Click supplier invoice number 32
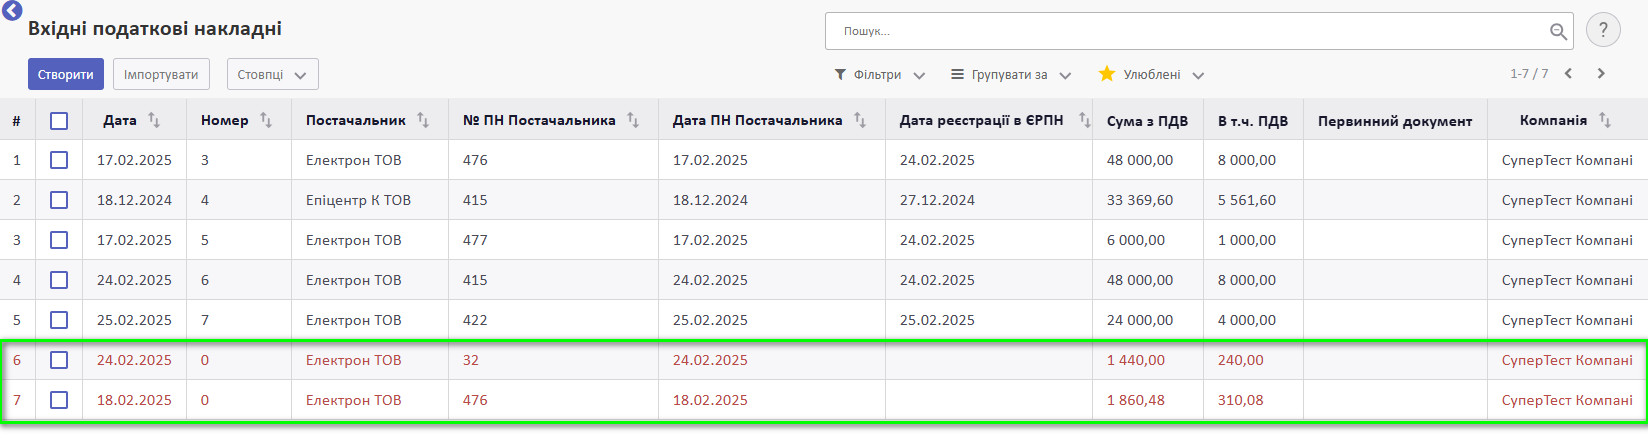Screen dimensions: 1648x446 click(471, 360)
